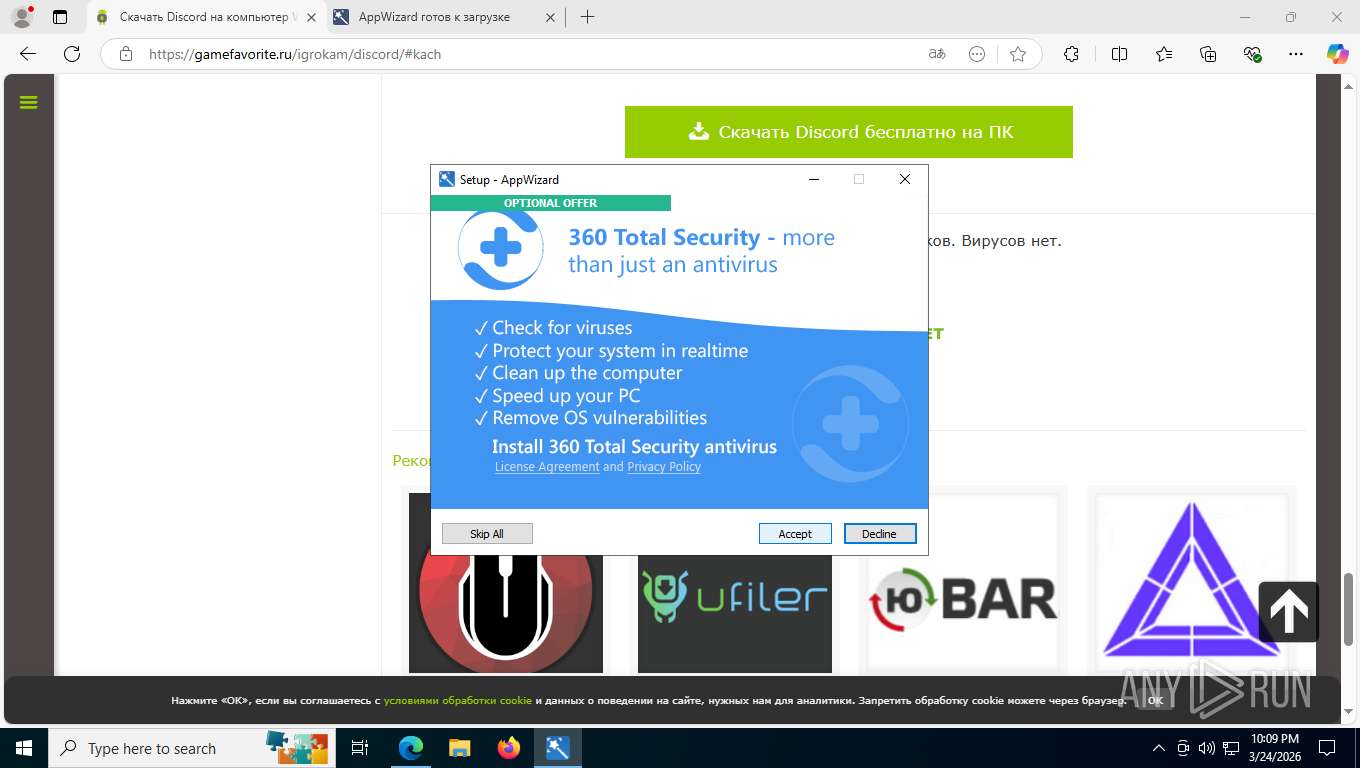Open File Explorer from the taskbar
Screen dimensions: 1360x768
pyautogui.click(x=459, y=748)
